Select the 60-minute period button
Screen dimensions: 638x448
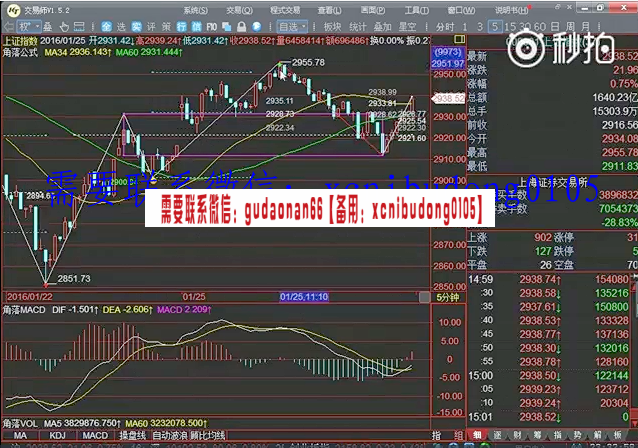(540, 27)
